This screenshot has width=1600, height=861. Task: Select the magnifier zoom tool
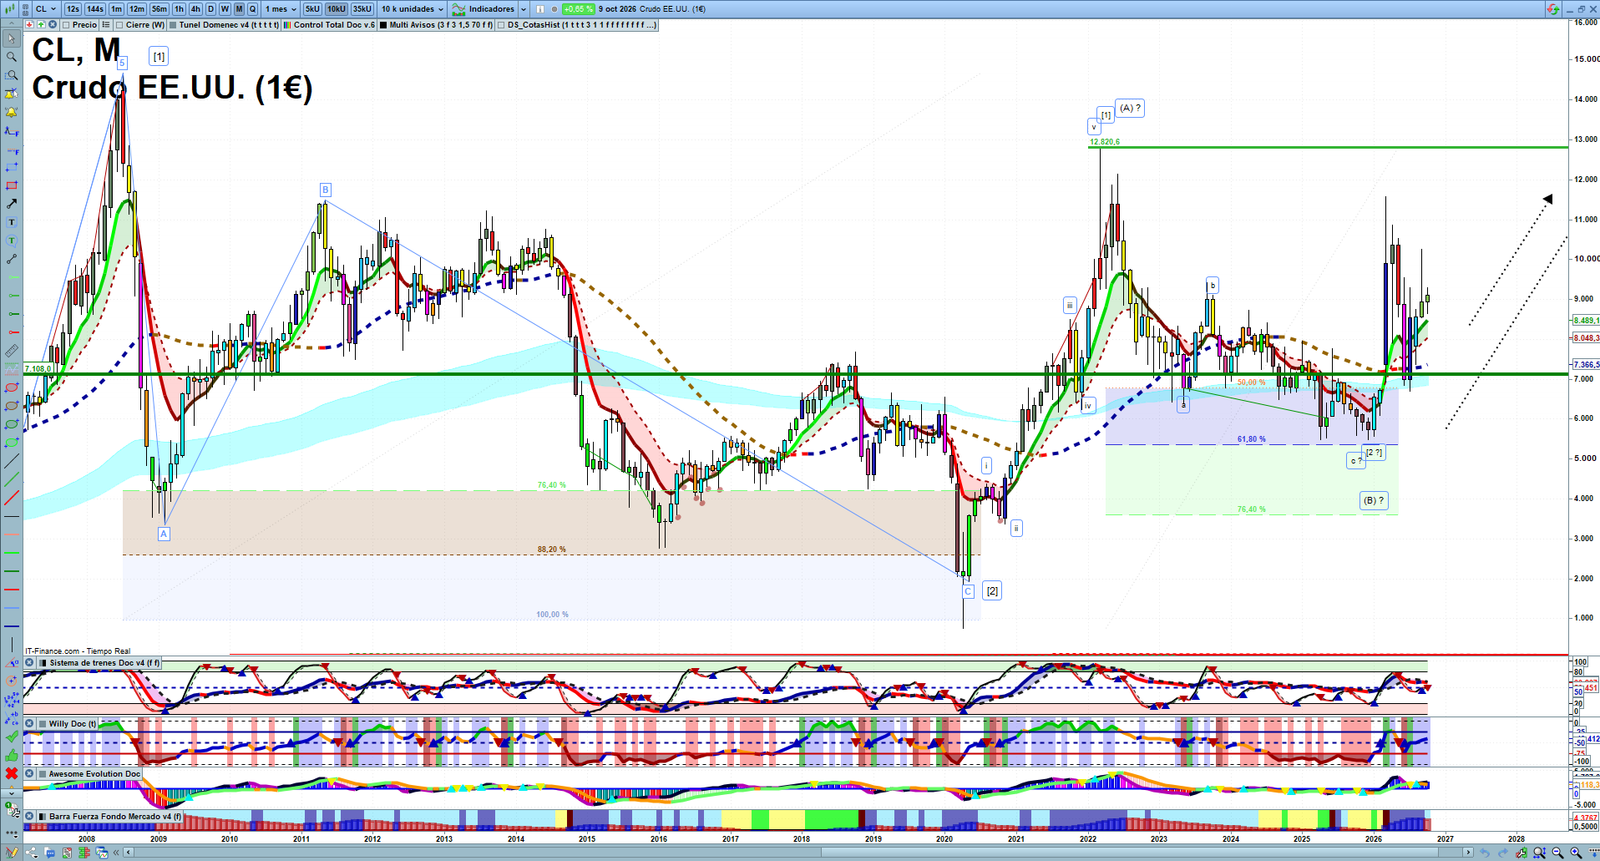[x=11, y=57]
